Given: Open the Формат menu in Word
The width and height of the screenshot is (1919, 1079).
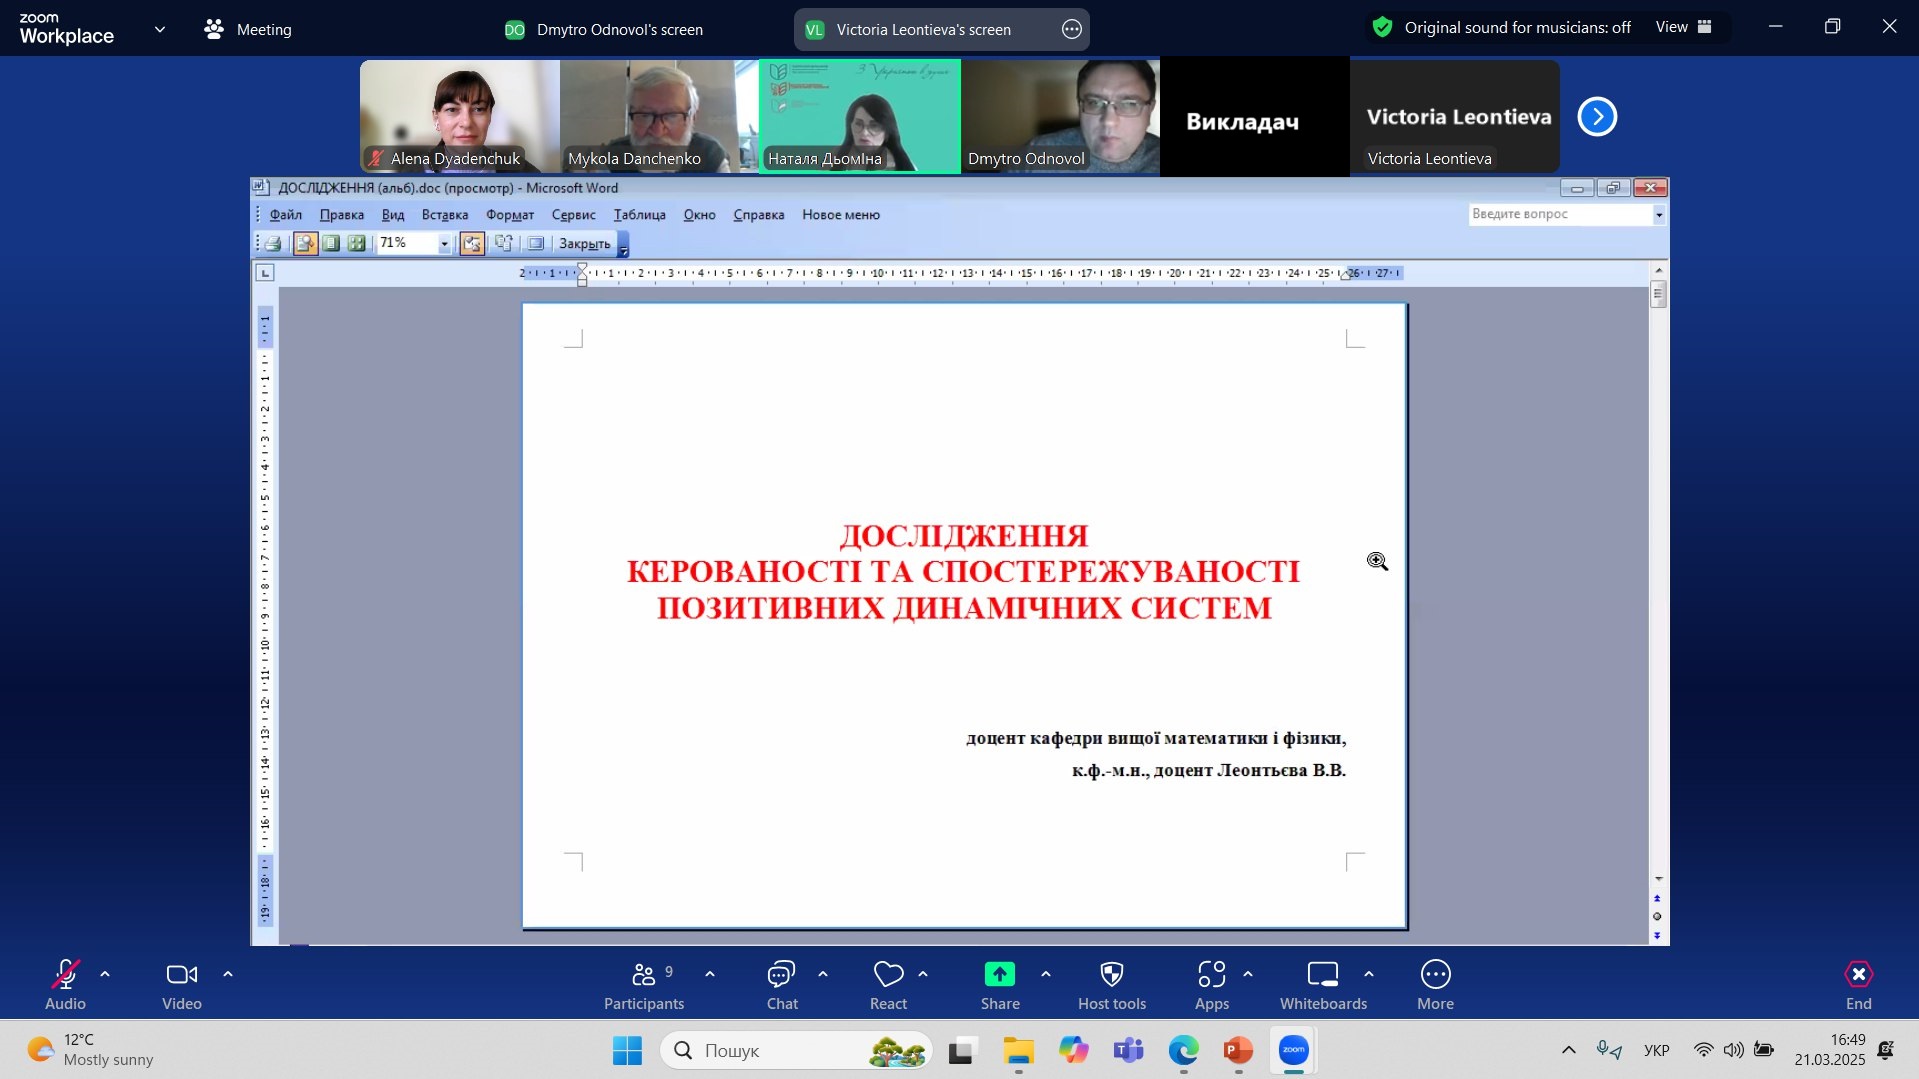Looking at the screenshot, I should 509,215.
